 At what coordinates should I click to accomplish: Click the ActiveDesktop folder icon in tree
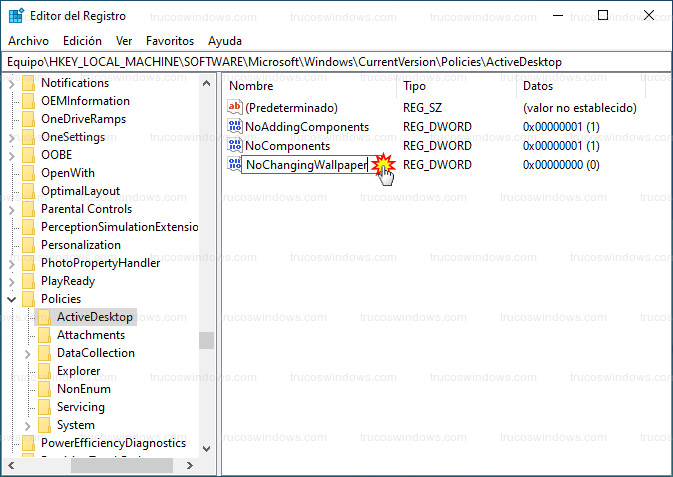(x=44, y=317)
